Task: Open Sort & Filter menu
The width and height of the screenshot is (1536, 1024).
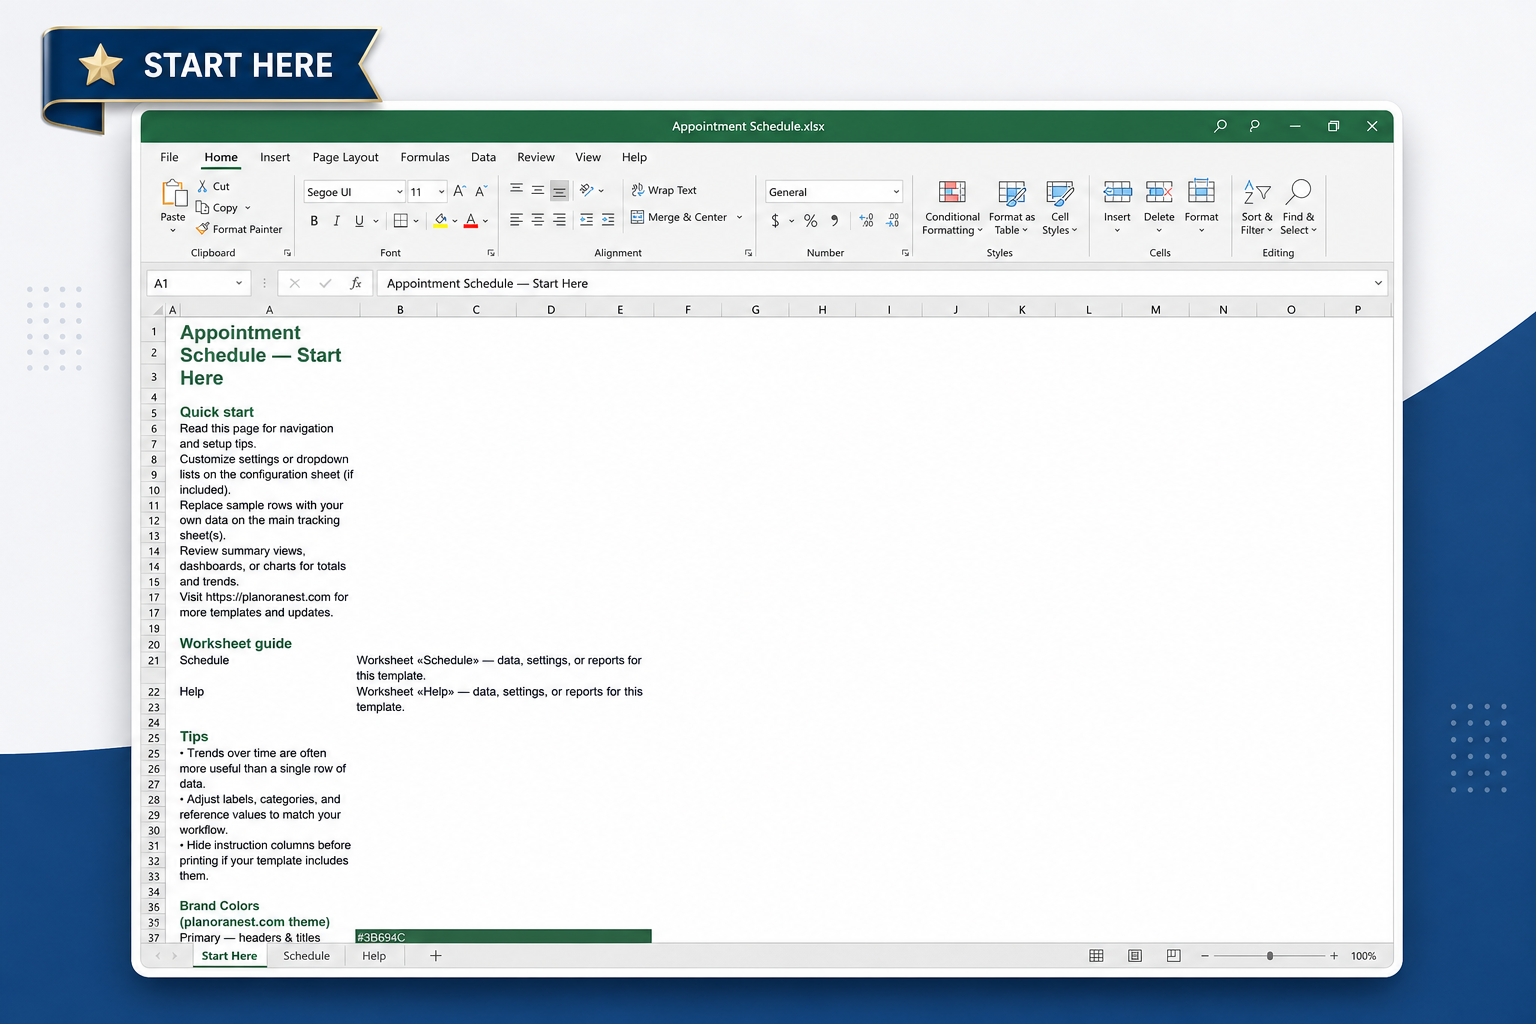Action: [1257, 208]
